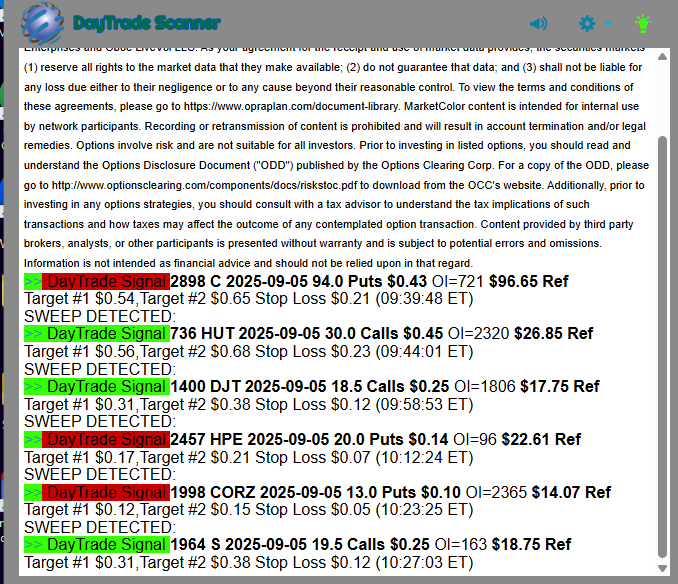
Task: Click the DayTrade Scanner title text
Action: [x=147, y=23]
